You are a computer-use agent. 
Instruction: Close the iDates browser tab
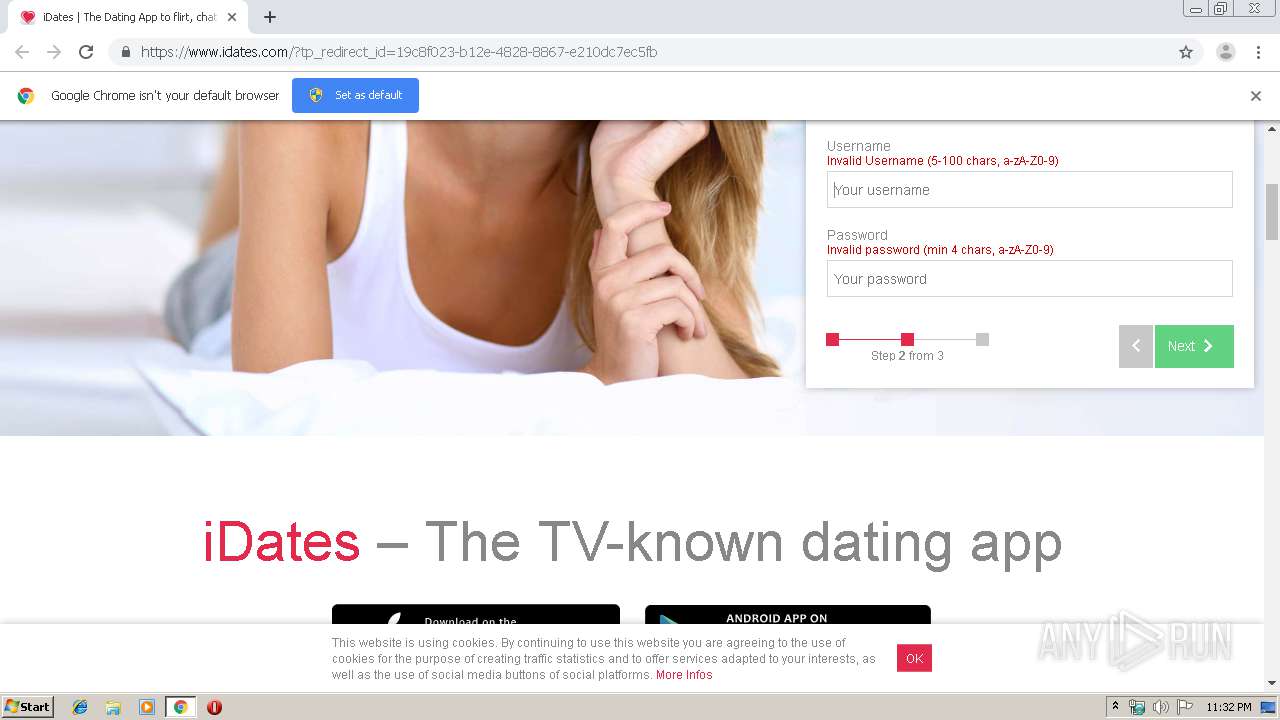pyautogui.click(x=232, y=17)
